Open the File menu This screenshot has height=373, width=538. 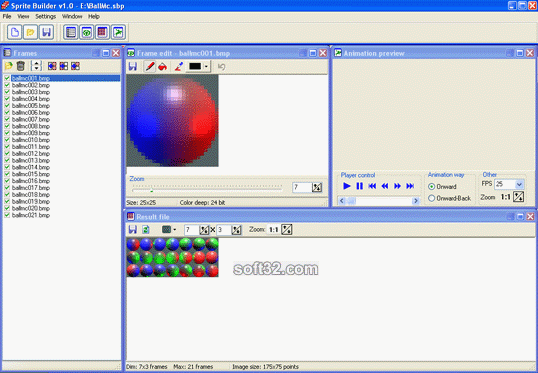tap(7, 16)
